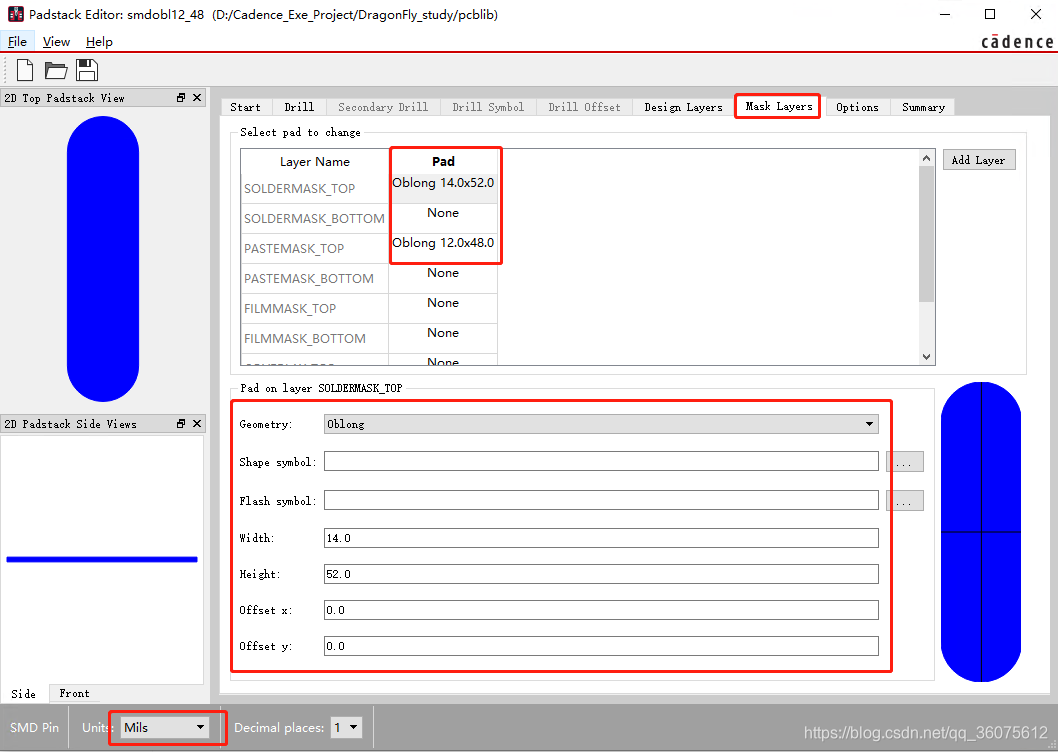The image size is (1058, 752).
Task: Browse for Shape symbol with ellipsis button
Action: [x=904, y=462]
